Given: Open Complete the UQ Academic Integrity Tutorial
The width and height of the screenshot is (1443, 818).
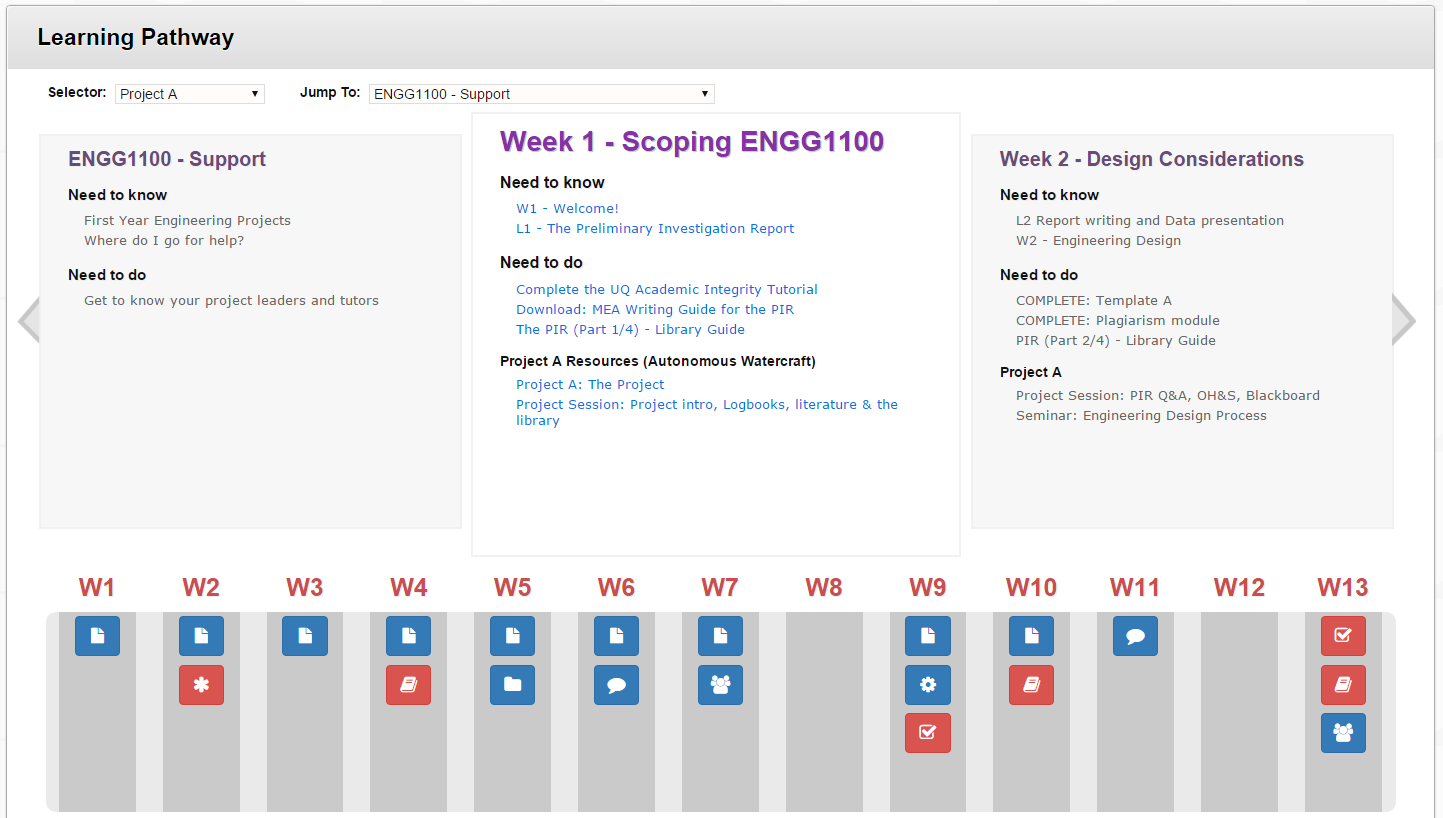Looking at the screenshot, I should [667, 290].
